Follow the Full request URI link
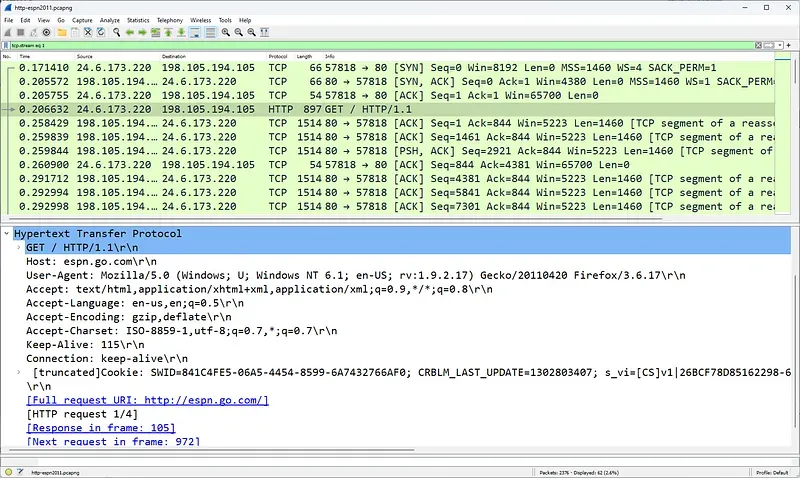 [147, 400]
